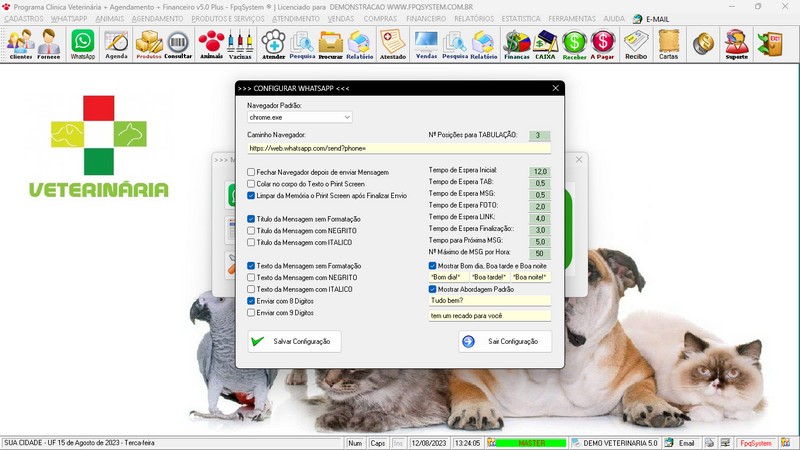
Task: Click the Email status bar item
Action: coord(681,443)
